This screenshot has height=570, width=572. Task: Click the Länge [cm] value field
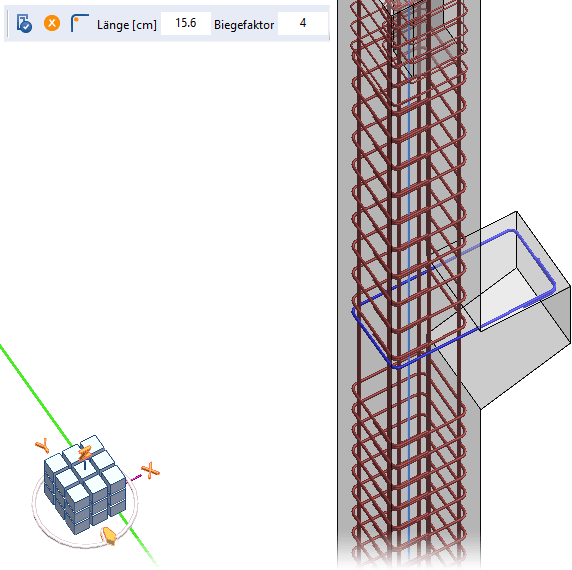[186, 23]
